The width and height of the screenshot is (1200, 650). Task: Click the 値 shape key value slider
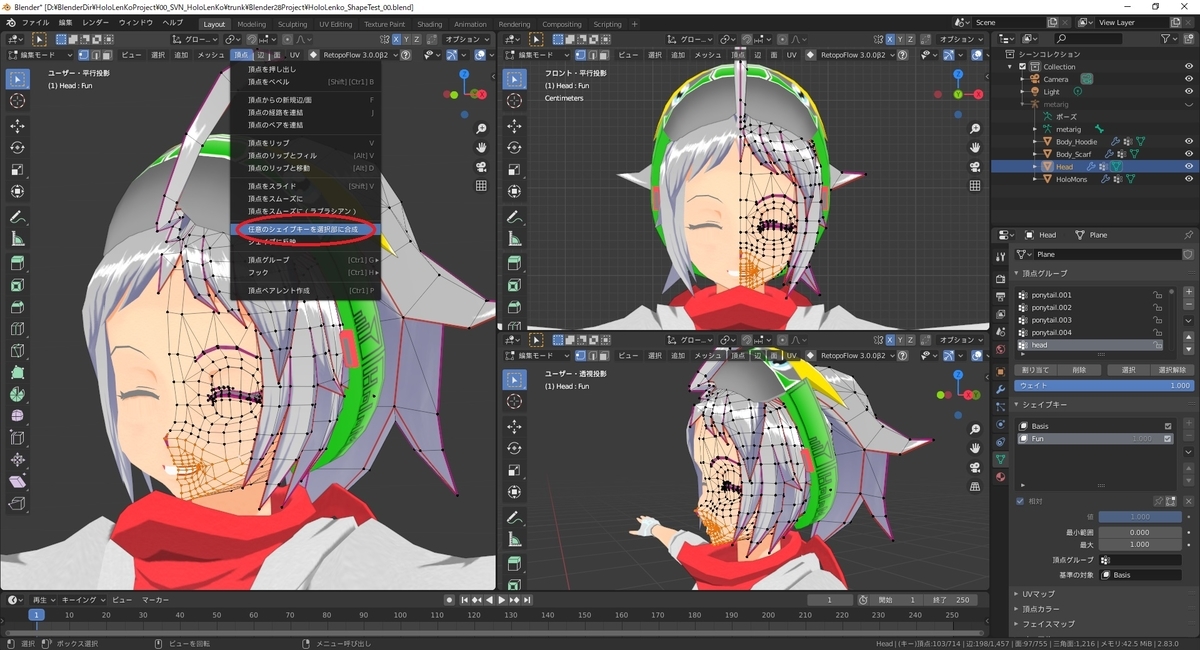pyautogui.click(x=1140, y=517)
